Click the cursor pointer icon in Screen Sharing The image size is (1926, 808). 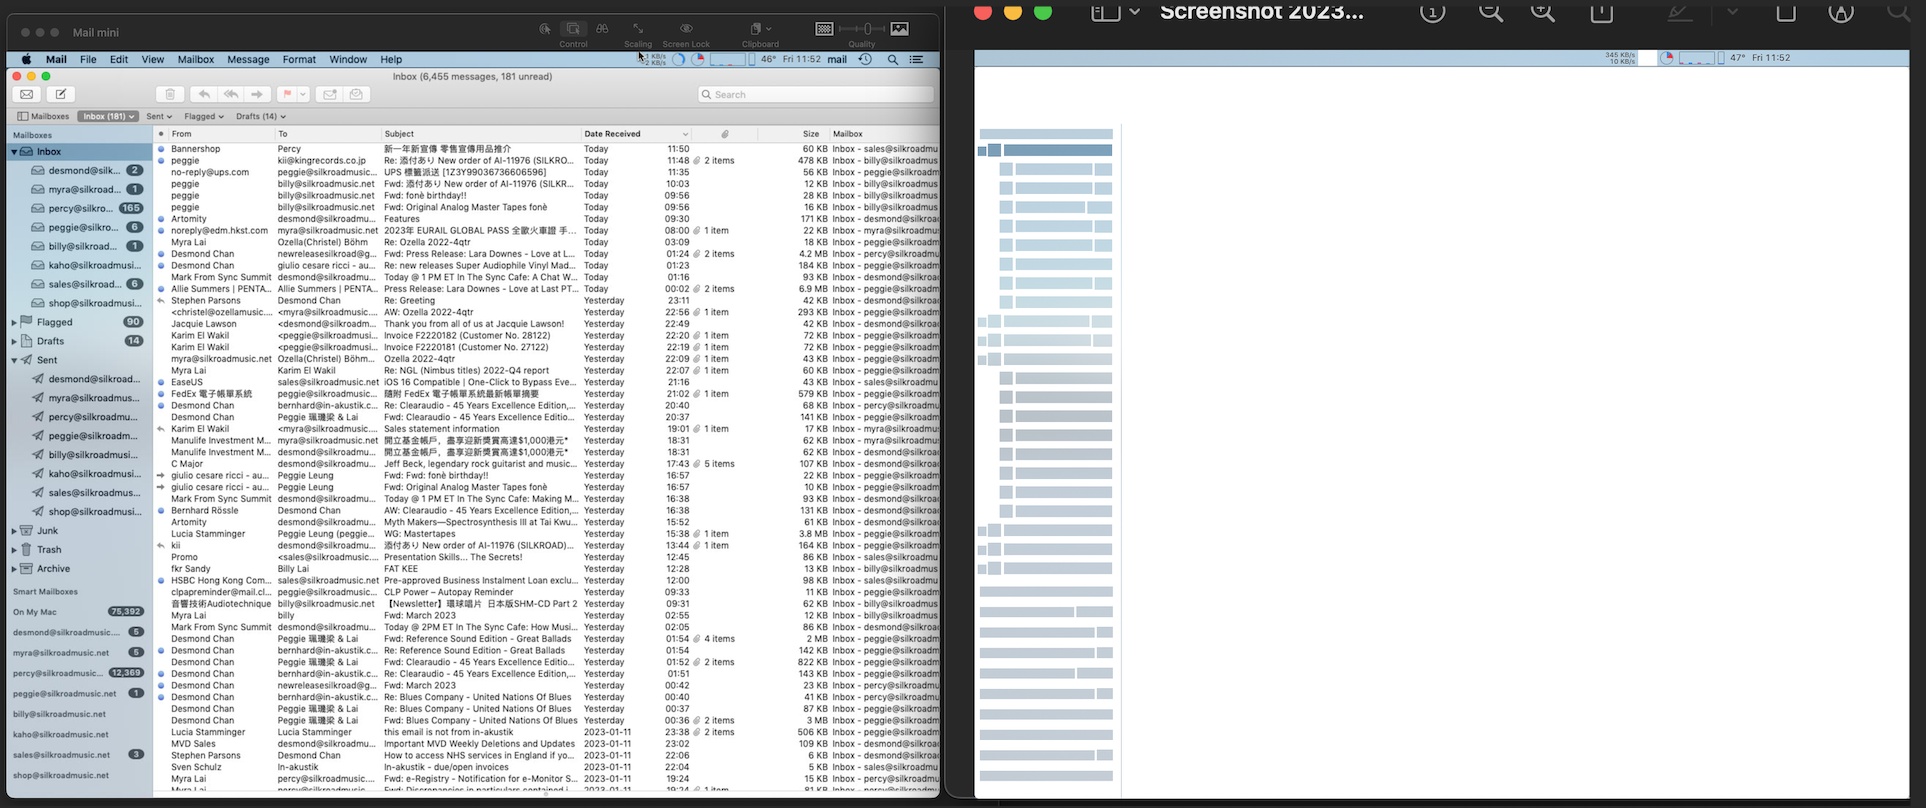[x=545, y=29]
